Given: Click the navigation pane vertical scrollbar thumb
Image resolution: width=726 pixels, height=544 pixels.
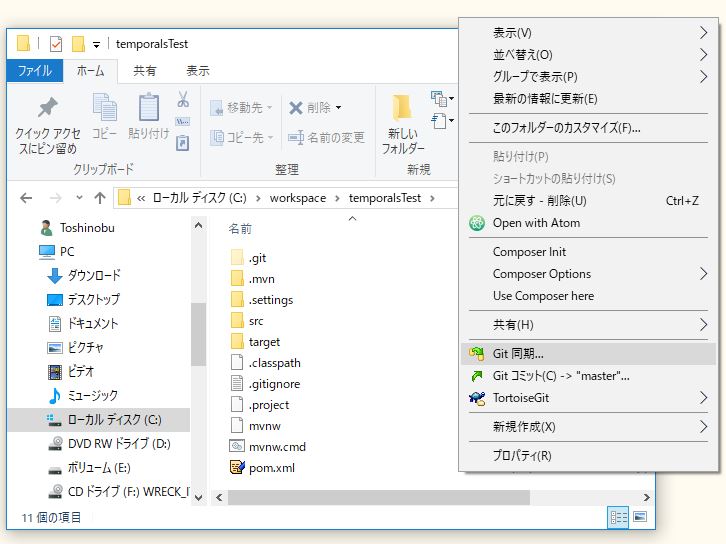Looking at the screenshot, I should [198, 334].
